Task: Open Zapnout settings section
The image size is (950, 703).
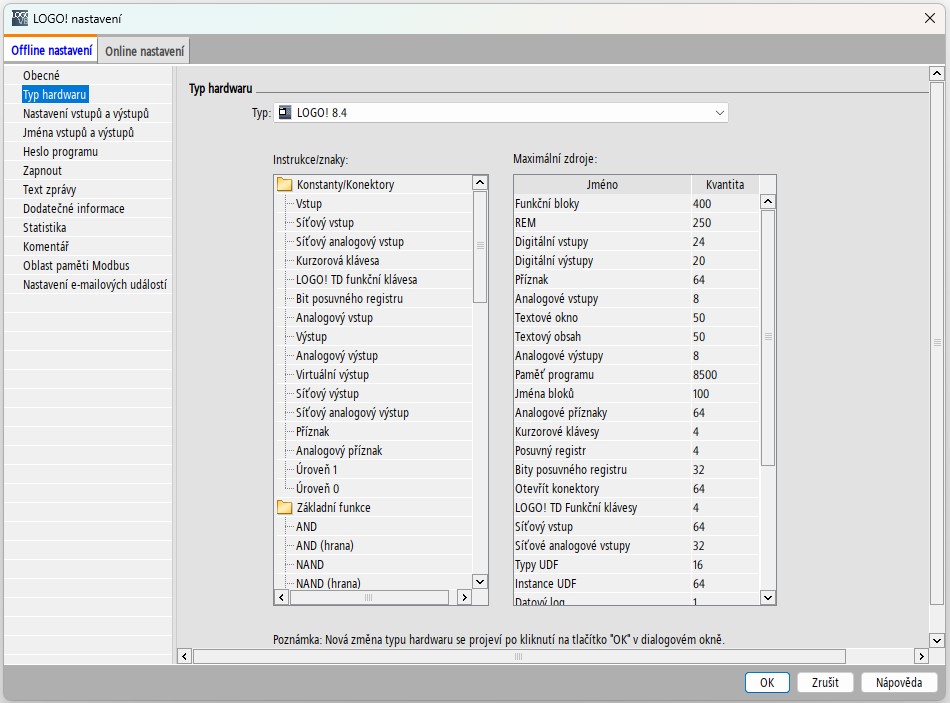Action: [42, 170]
